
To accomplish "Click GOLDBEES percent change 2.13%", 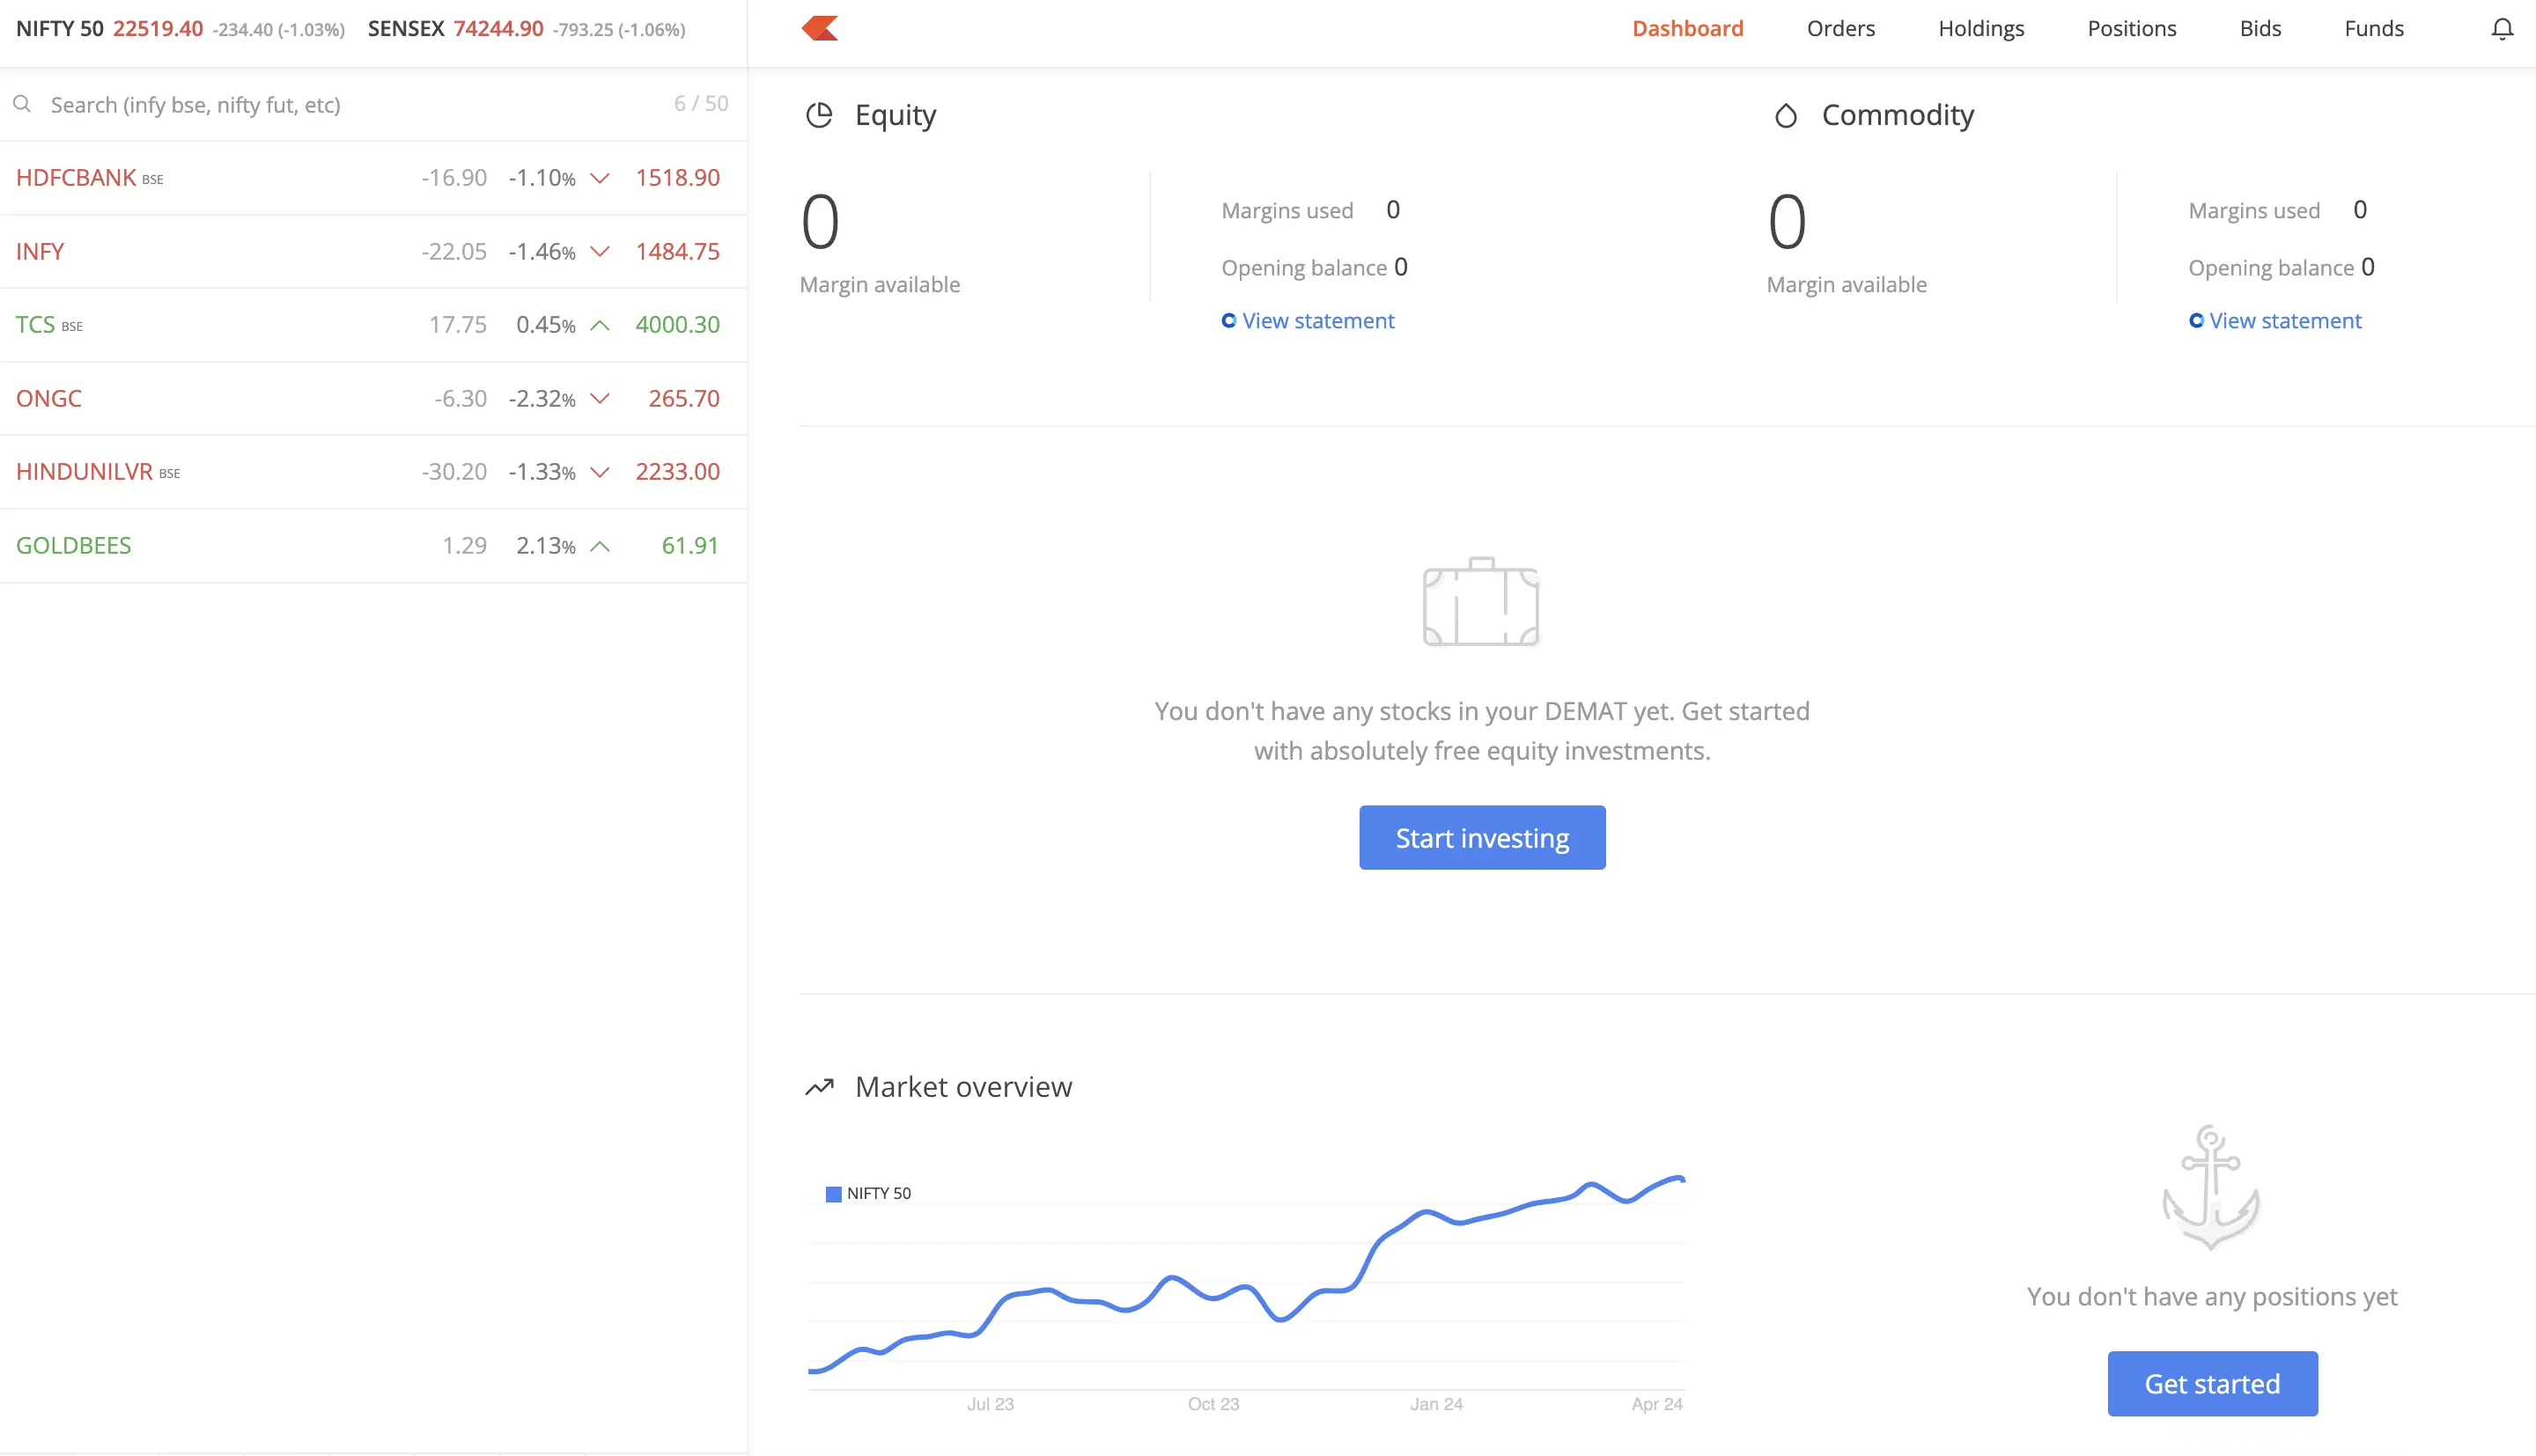I will click(546, 546).
